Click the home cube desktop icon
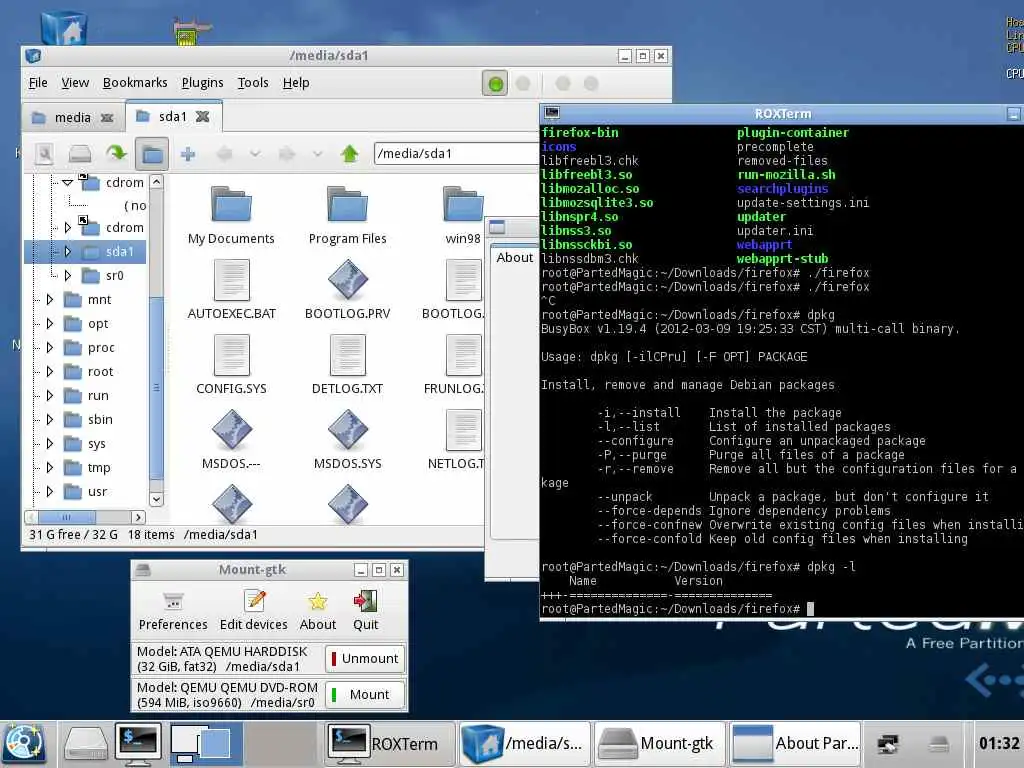Image resolution: width=1024 pixels, height=768 pixels. click(64, 27)
